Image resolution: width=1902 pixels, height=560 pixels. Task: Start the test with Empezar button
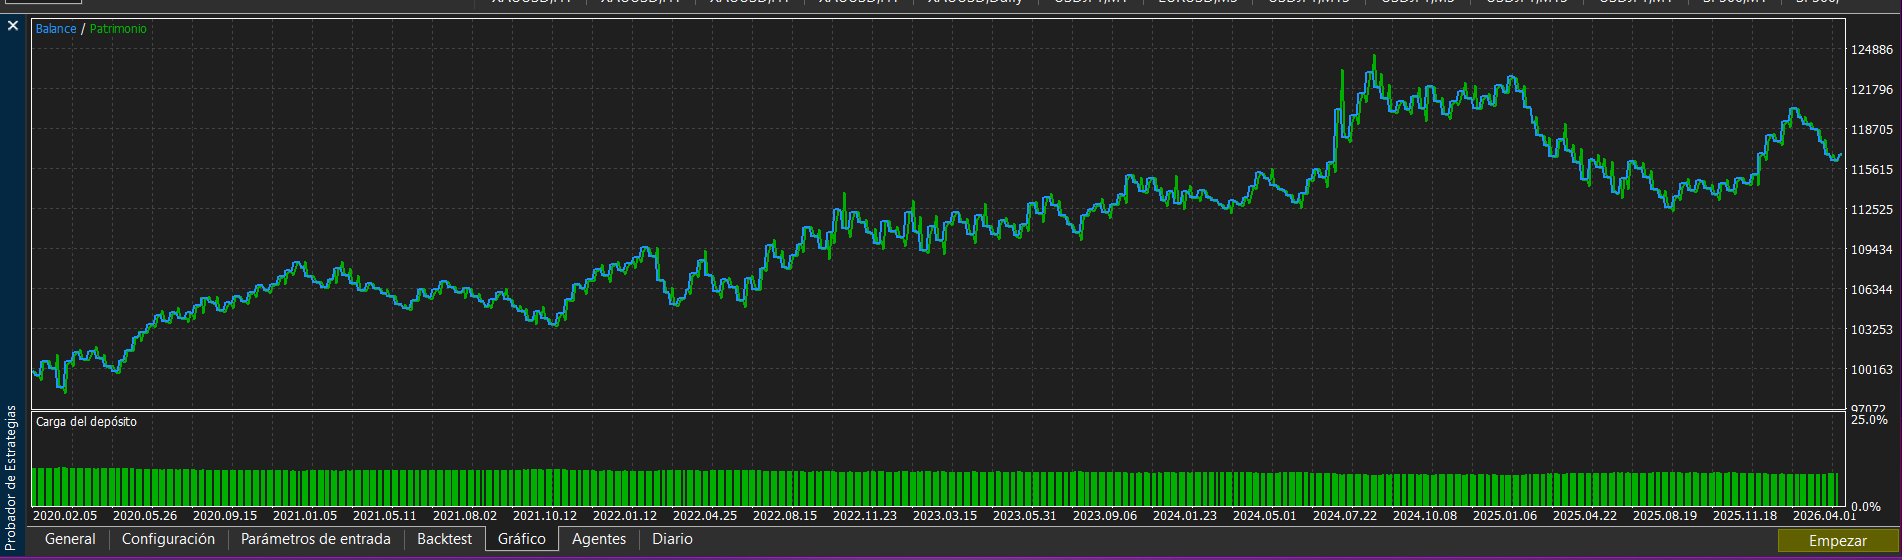point(1837,540)
